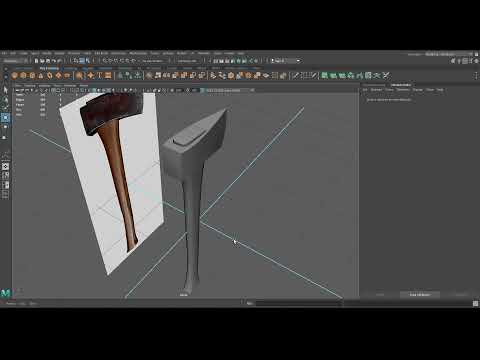Toggle the Channel Box sidebar icon at top right

(x=476, y=61)
